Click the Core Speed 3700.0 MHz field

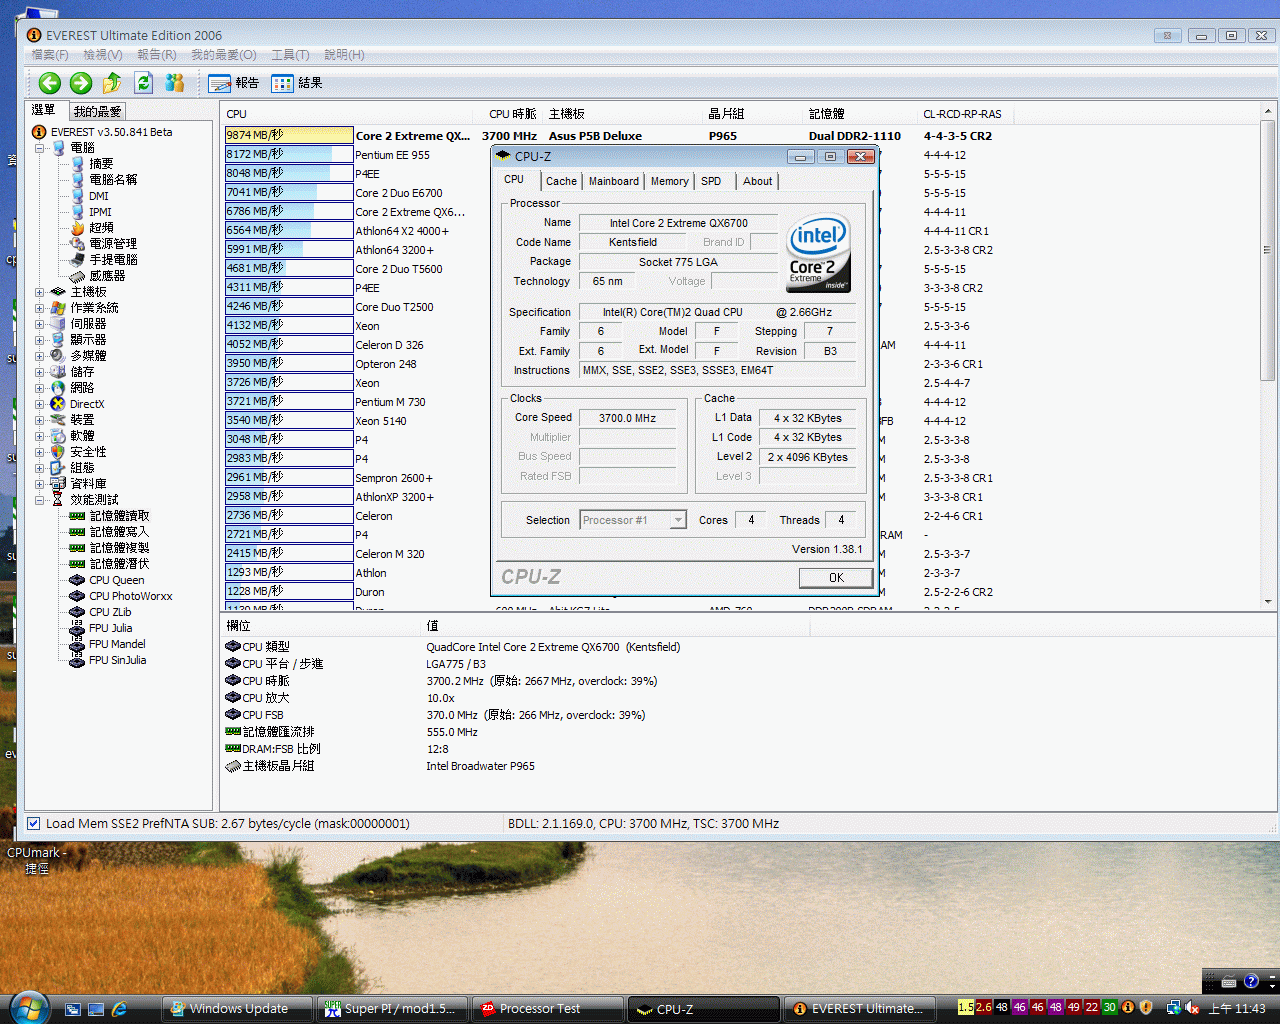click(627, 418)
